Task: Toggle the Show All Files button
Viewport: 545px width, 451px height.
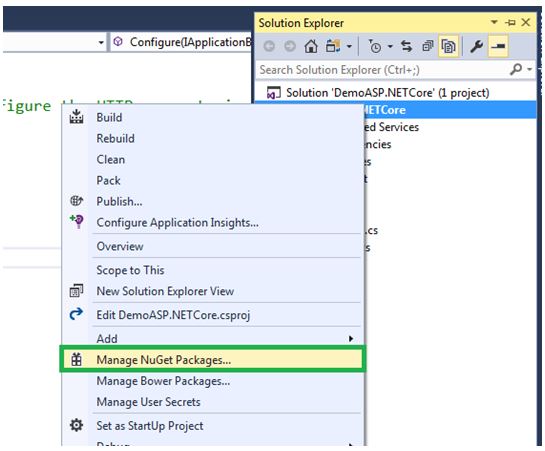Action: (448, 46)
